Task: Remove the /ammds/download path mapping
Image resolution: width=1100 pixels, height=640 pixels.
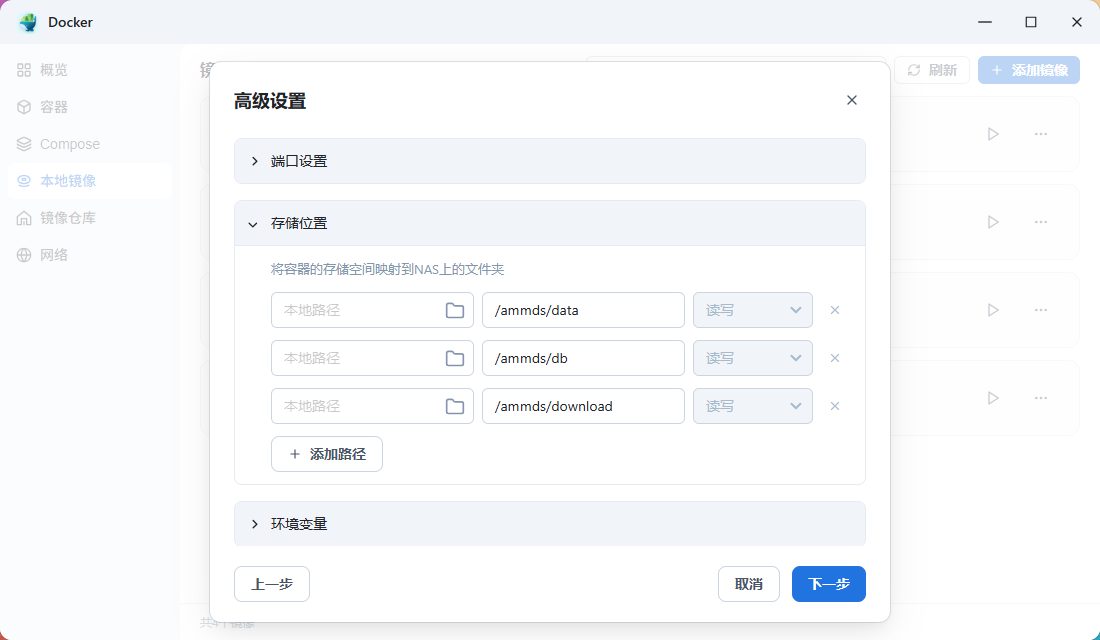Action: 835,406
